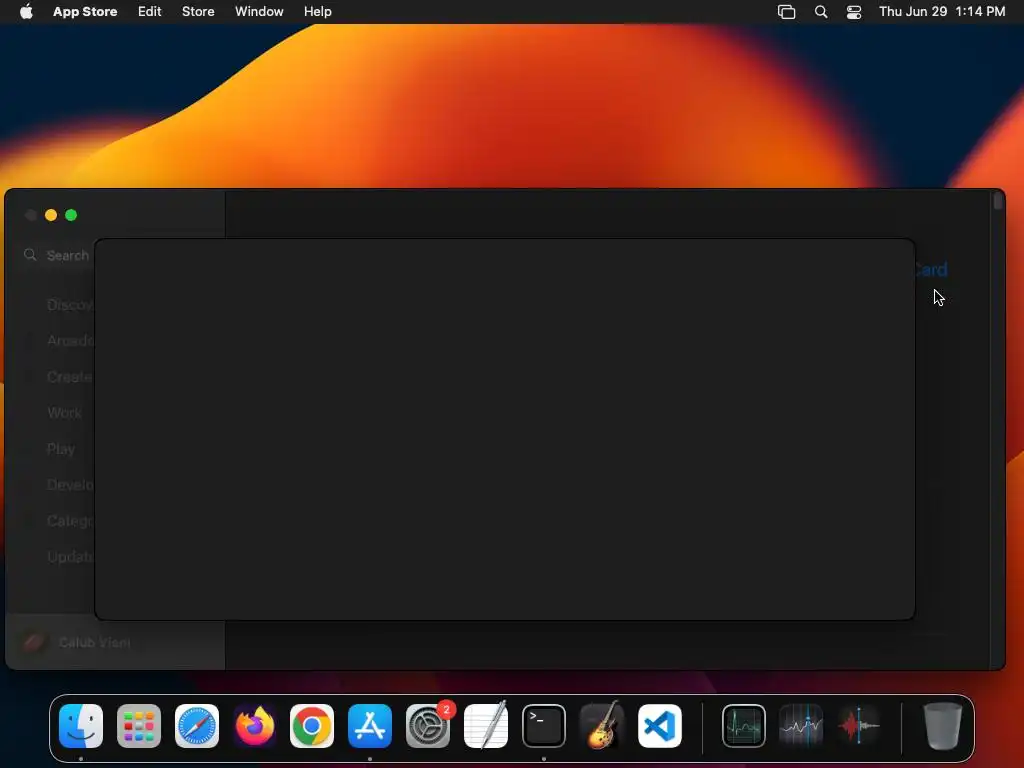Open the Window menu
This screenshot has width=1024, height=768.
point(259,11)
